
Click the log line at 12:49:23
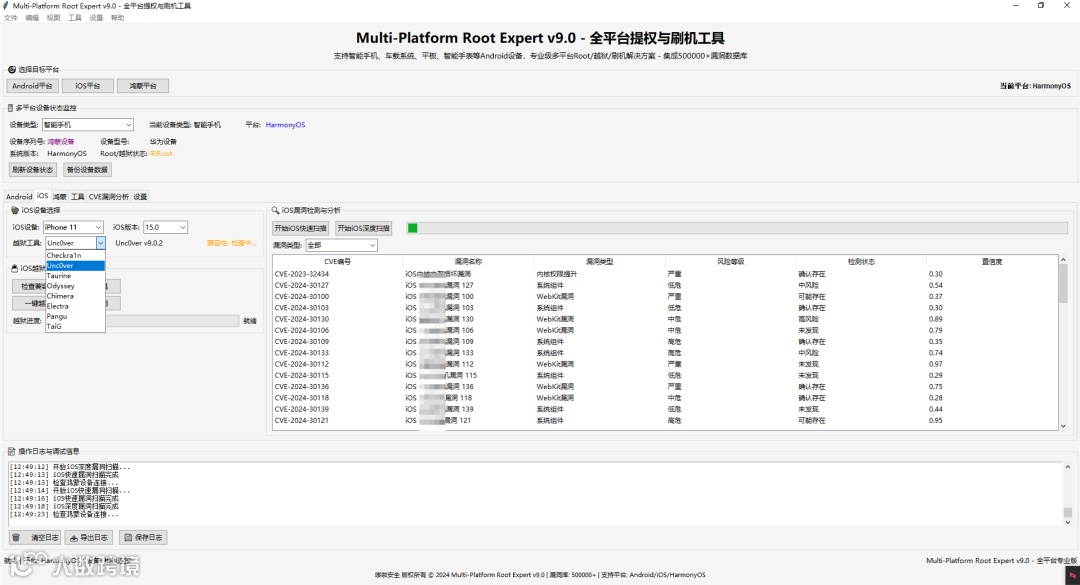tap(63, 515)
